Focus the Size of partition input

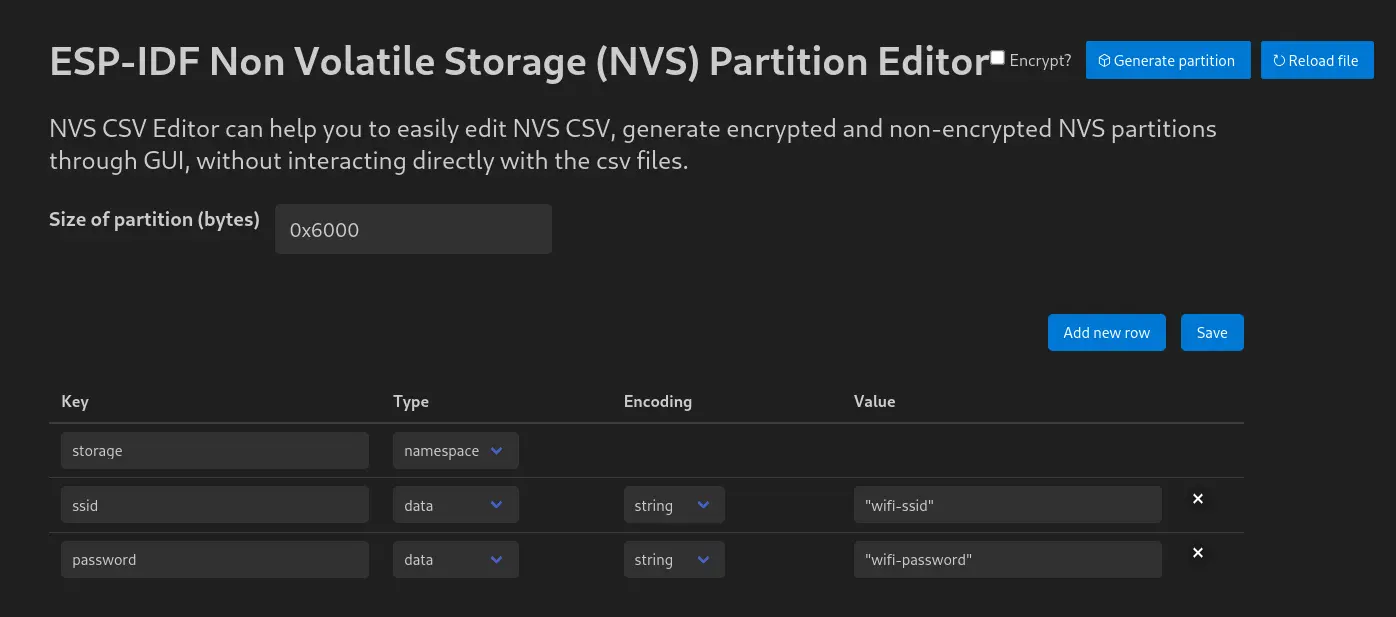[413, 229]
